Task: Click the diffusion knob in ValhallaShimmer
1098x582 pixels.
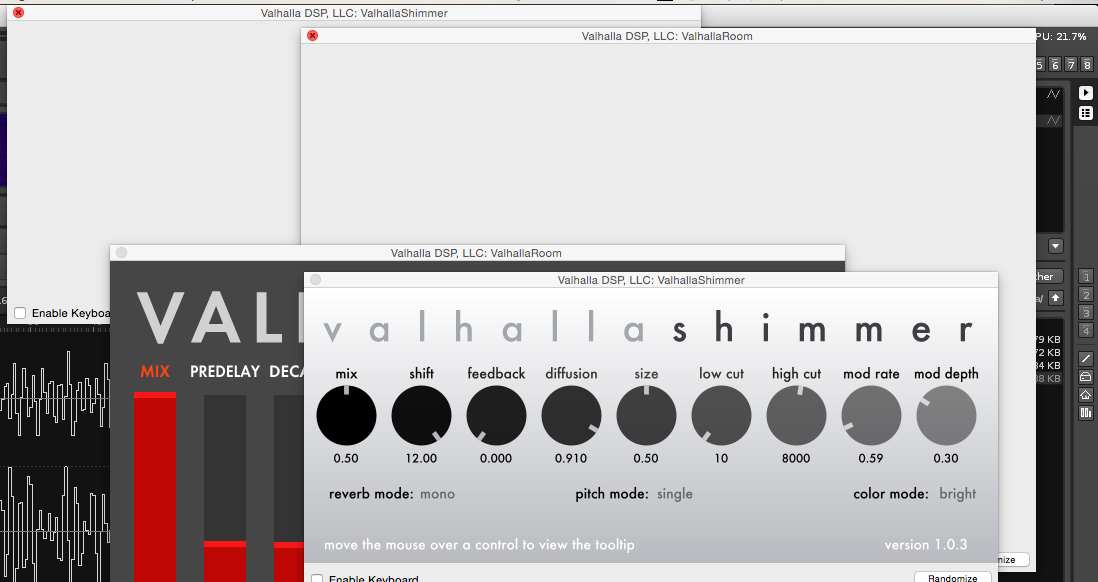Action: [x=571, y=415]
